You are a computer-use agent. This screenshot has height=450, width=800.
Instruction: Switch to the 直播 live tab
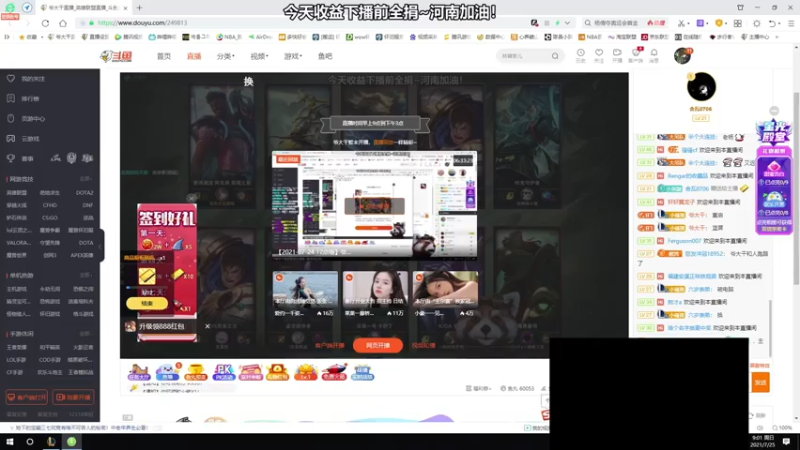[x=194, y=56]
